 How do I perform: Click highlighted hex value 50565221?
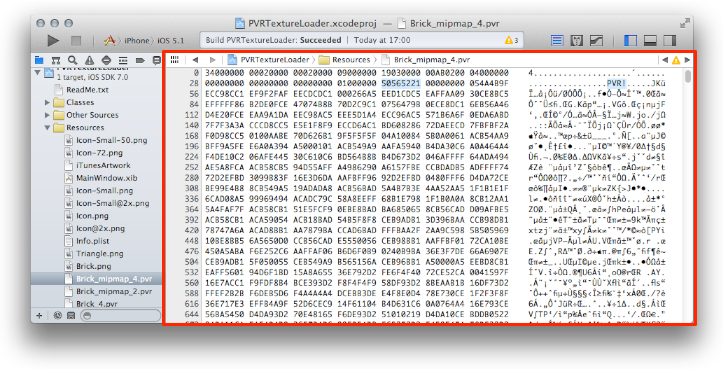click(401, 83)
